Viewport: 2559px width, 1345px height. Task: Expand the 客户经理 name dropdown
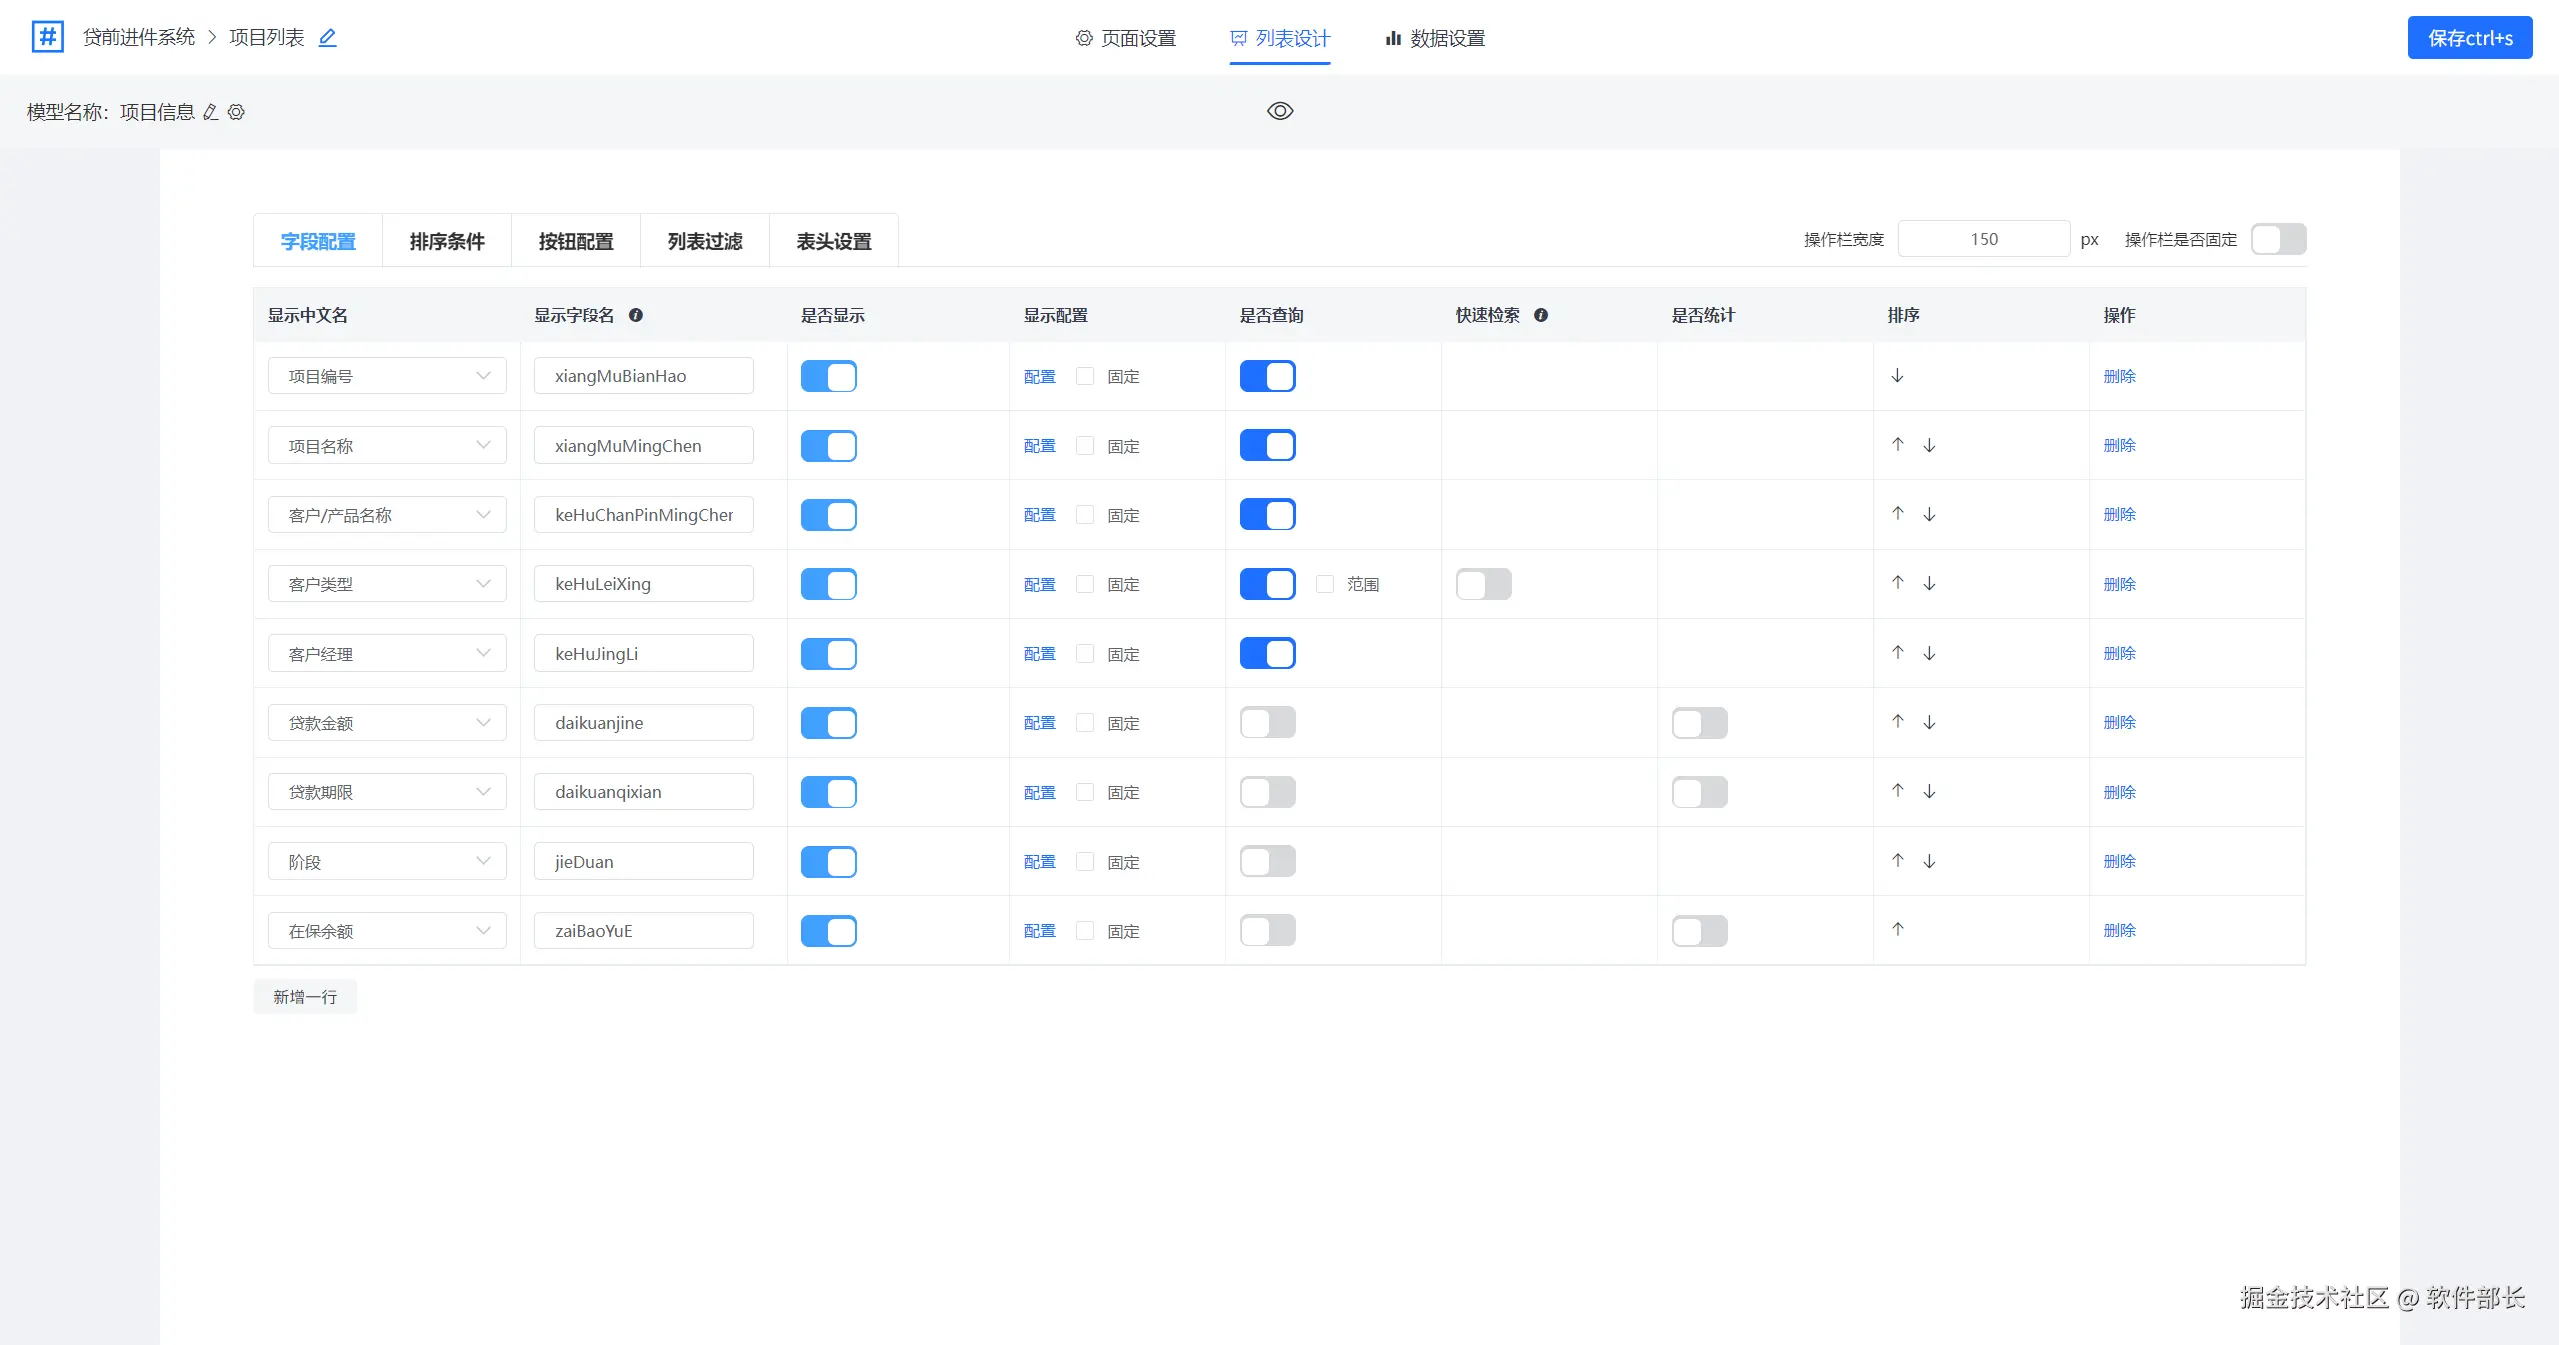pyautogui.click(x=387, y=654)
